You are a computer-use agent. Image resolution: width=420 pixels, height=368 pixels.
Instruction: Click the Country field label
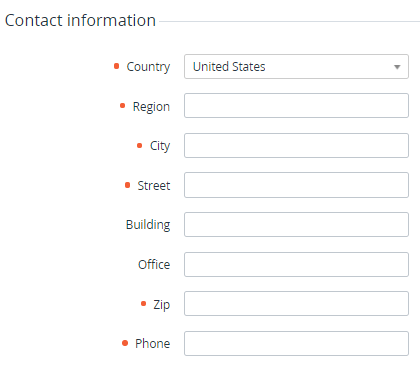point(148,67)
